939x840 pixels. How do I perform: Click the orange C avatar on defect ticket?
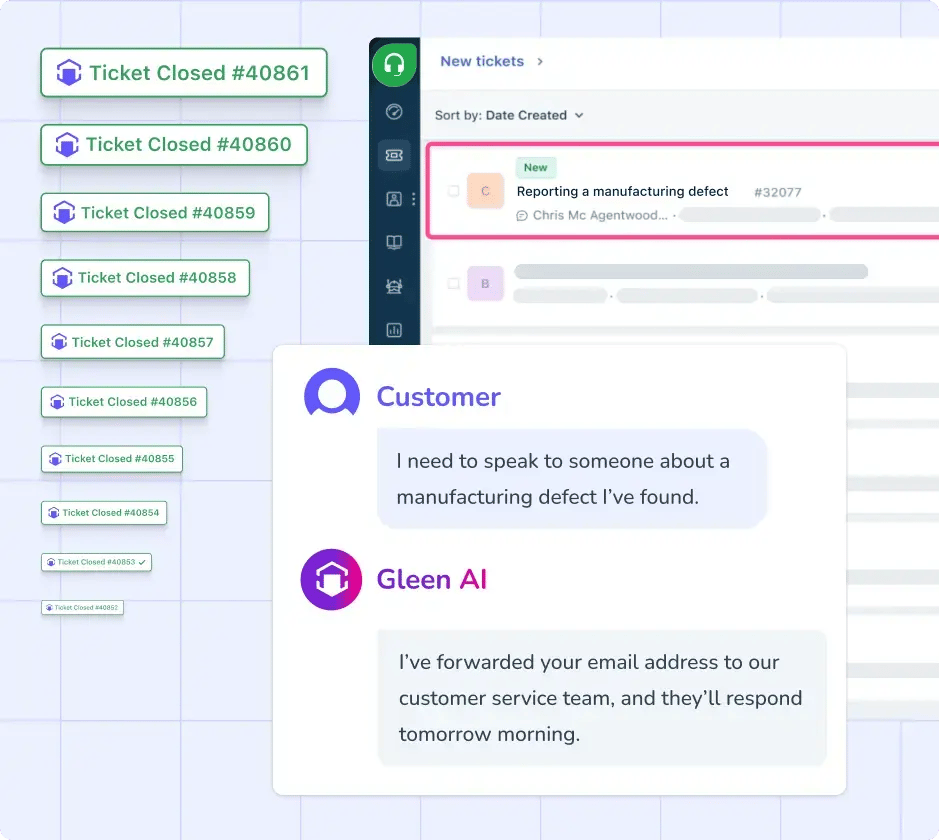coord(485,191)
